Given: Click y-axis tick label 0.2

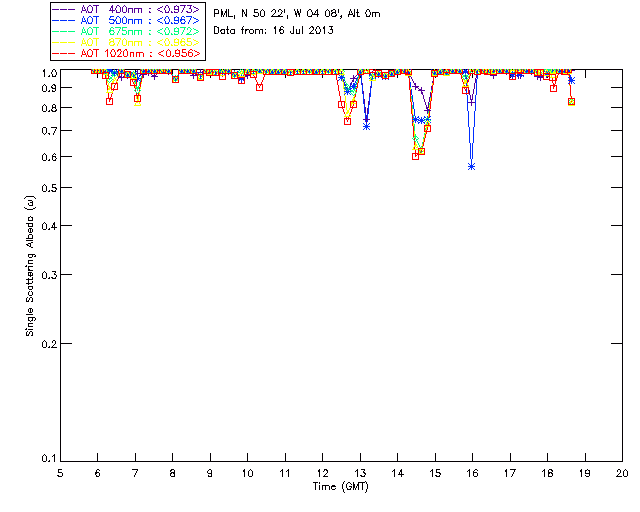Looking at the screenshot, I should (x=49, y=344).
